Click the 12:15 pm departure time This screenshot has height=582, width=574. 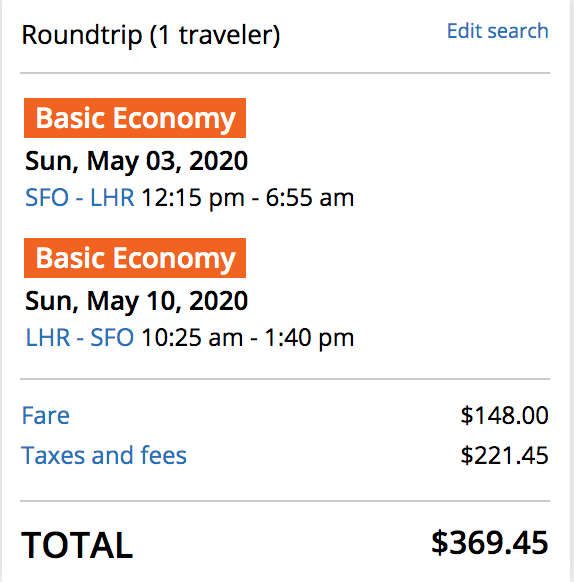click(193, 197)
